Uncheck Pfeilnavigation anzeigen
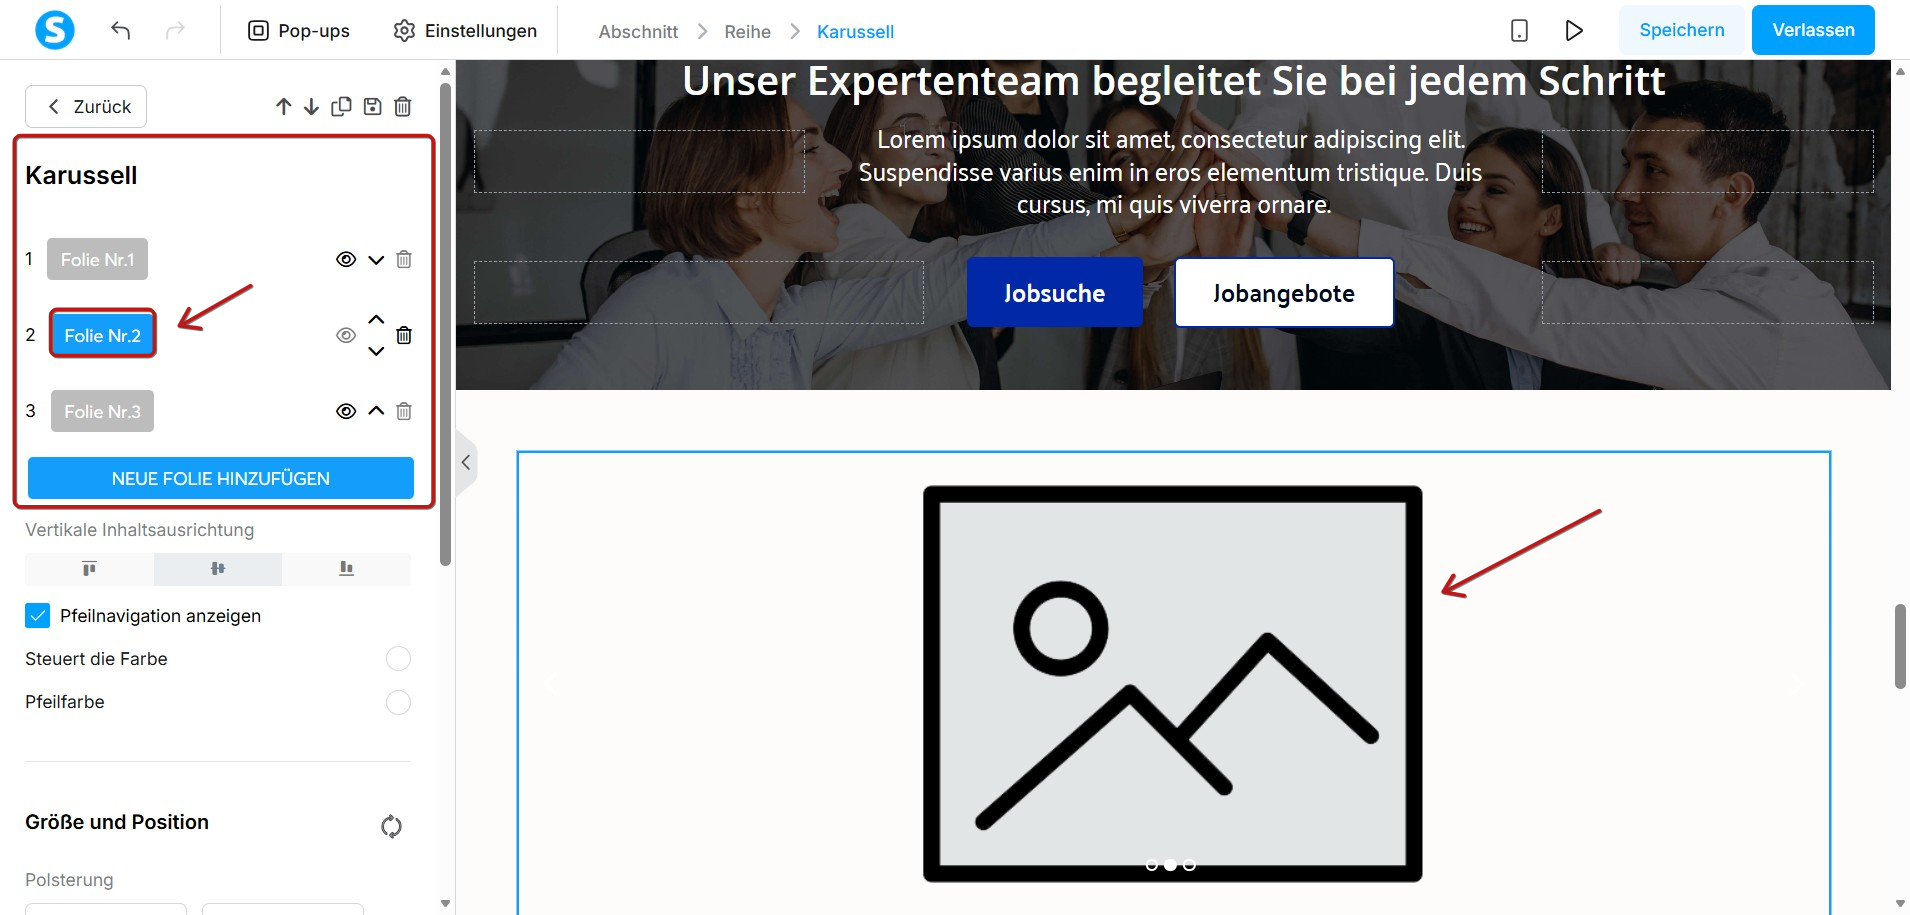1910x915 pixels. coord(37,616)
